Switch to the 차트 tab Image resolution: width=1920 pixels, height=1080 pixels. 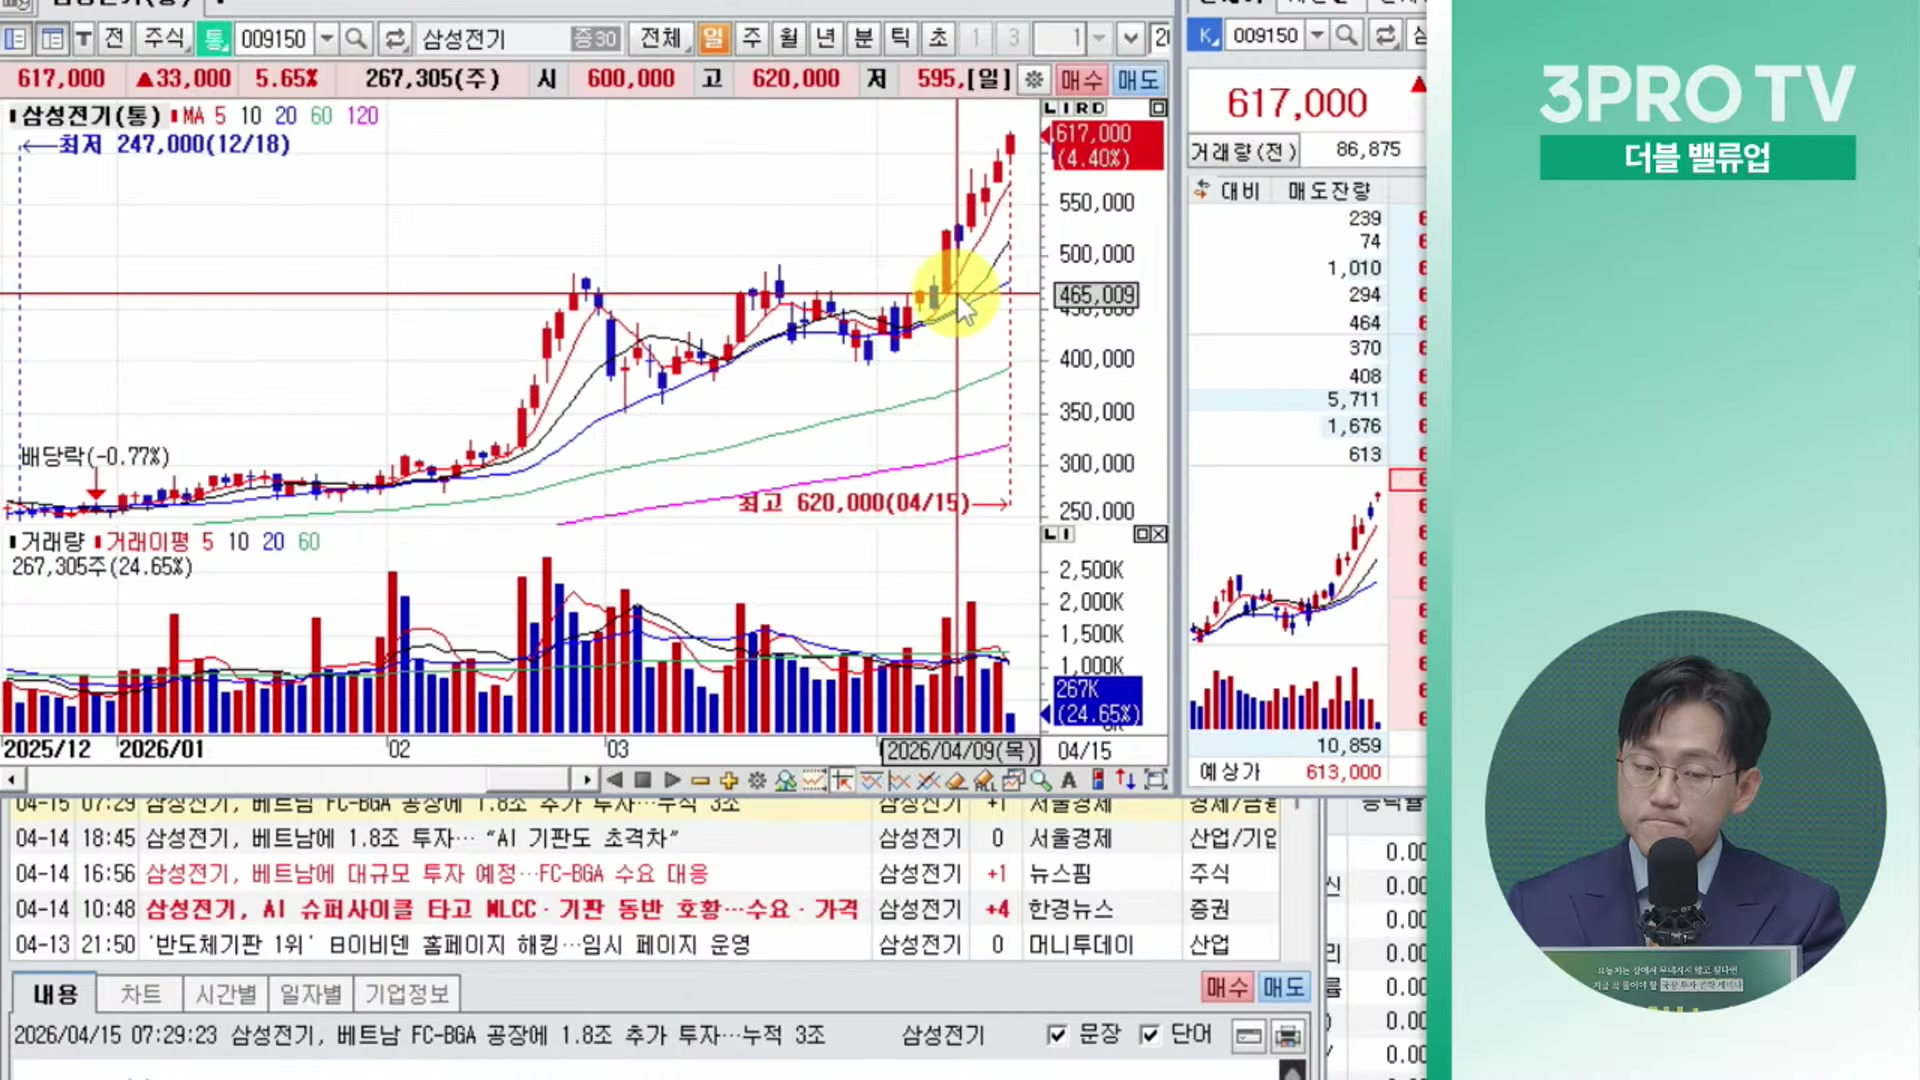point(140,994)
